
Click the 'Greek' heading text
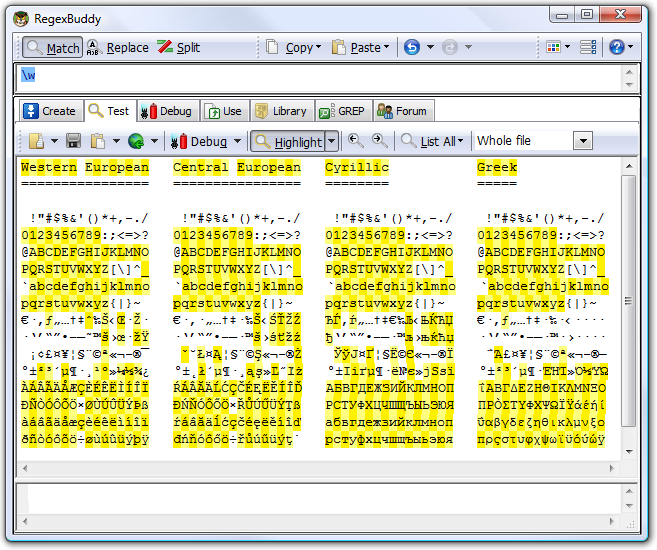(x=497, y=167)
